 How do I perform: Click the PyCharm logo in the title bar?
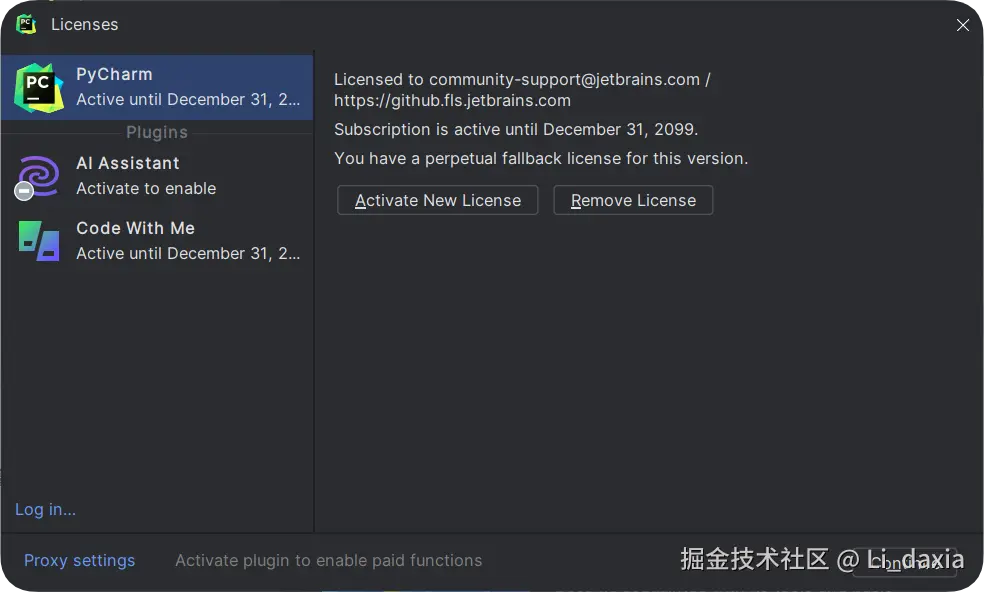(x=26, y=24)
